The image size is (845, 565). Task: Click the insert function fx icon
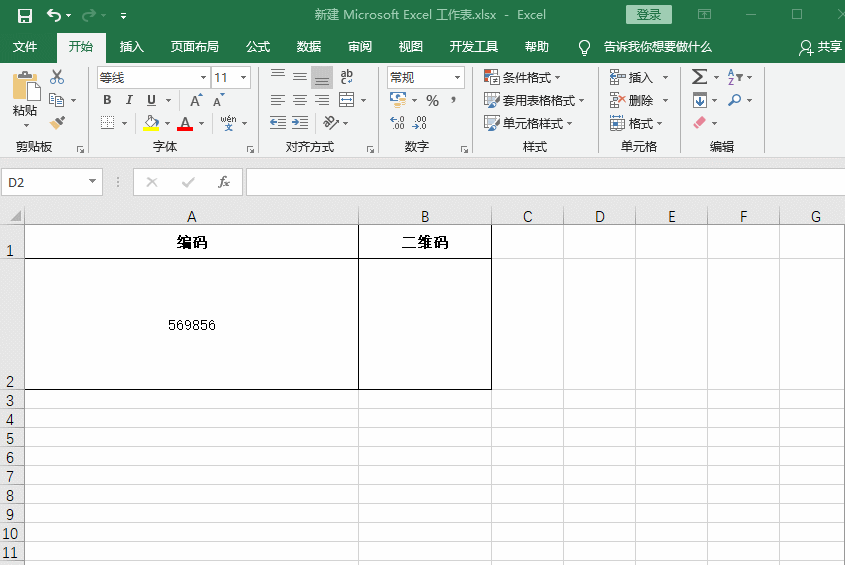[x=224, y=182]
